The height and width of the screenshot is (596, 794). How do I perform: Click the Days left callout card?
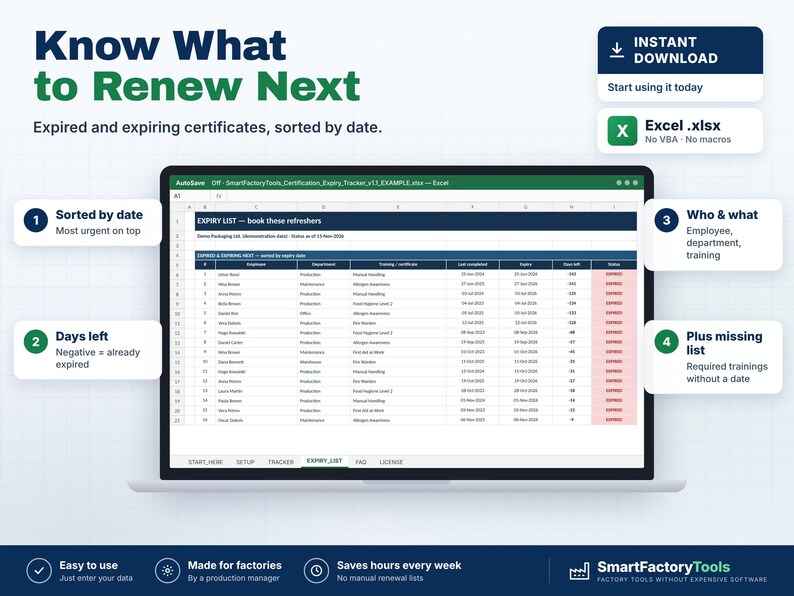click(88, 350)
